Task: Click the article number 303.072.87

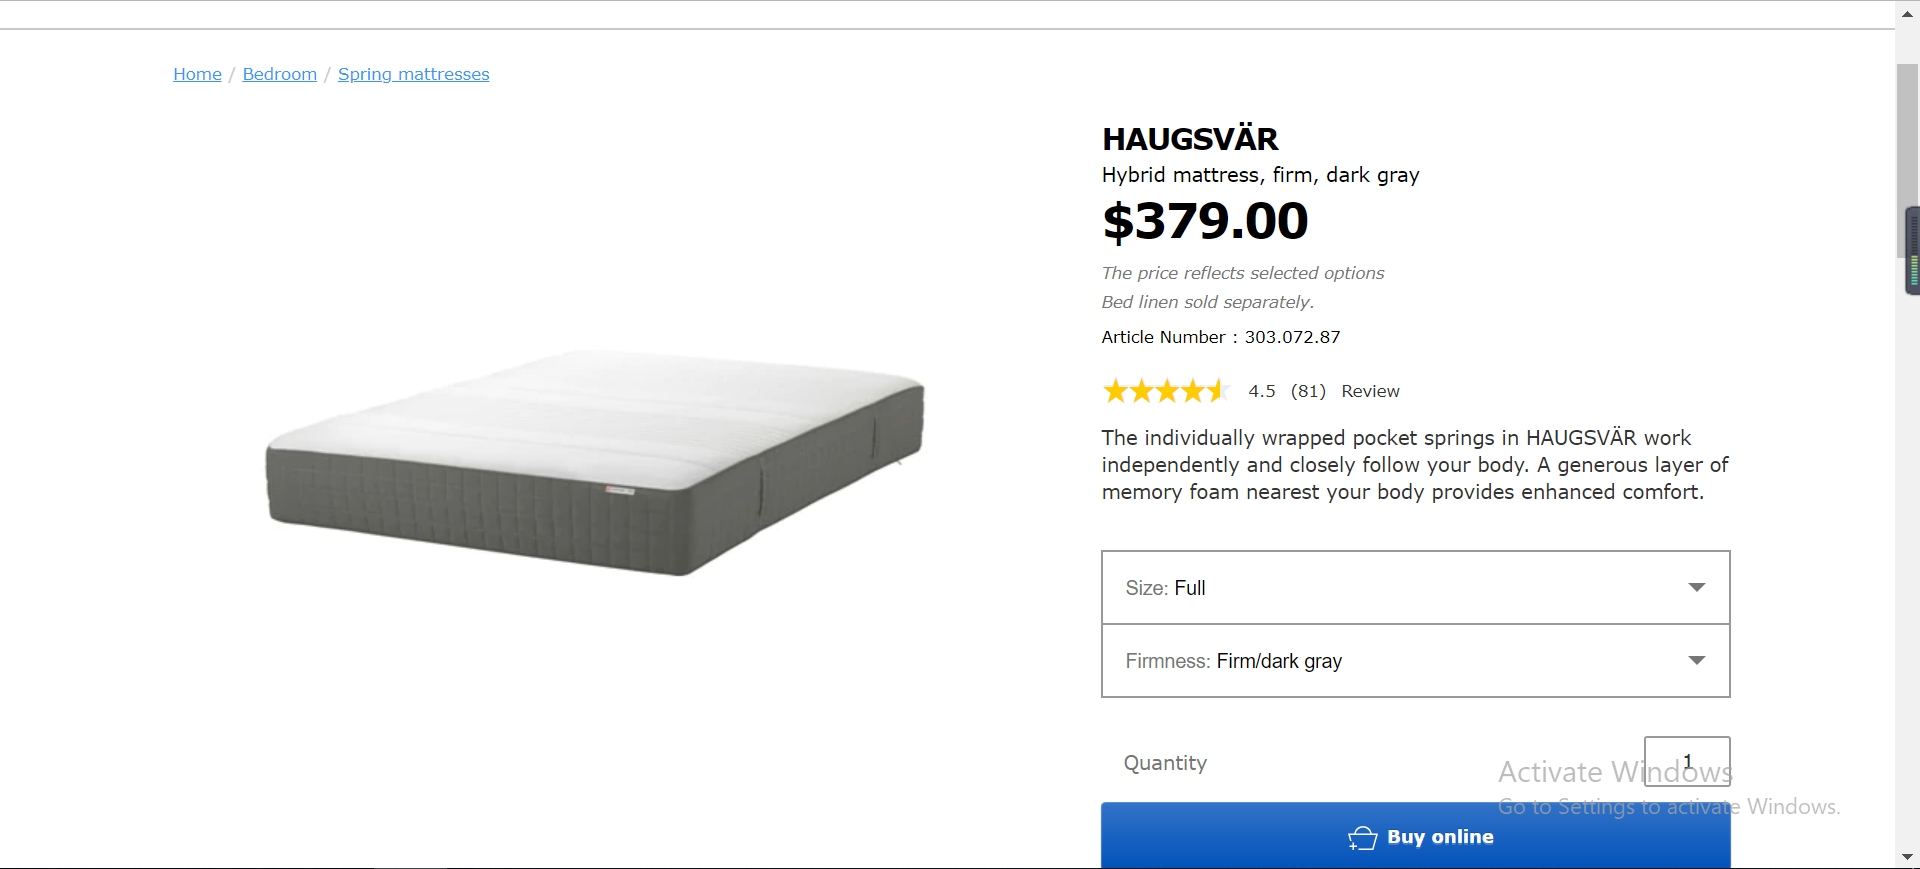Action: point(1292,337)
